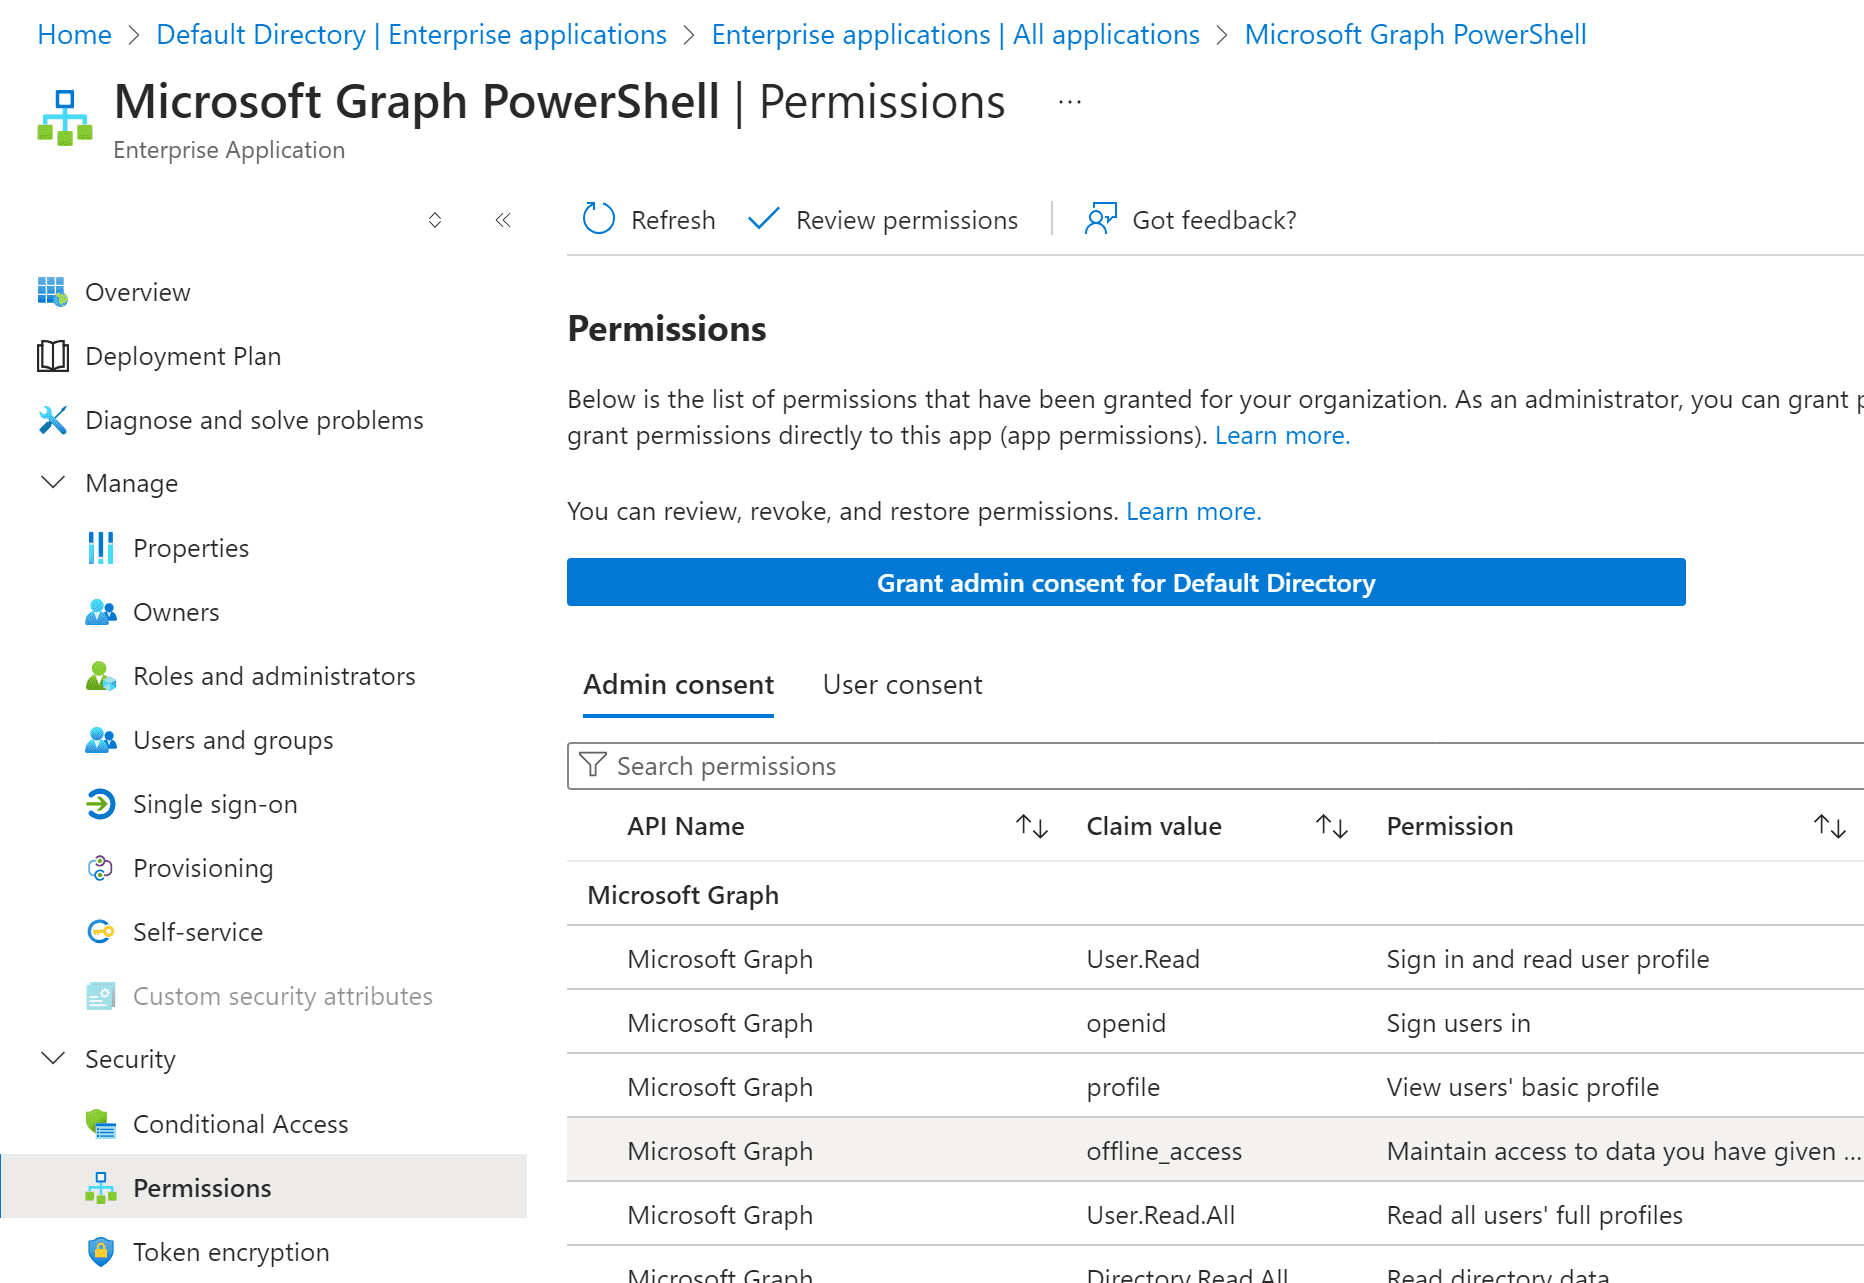Toggle expand/collapse all menu sections
Screen dimensions: 1864x1283
(435, 220)
